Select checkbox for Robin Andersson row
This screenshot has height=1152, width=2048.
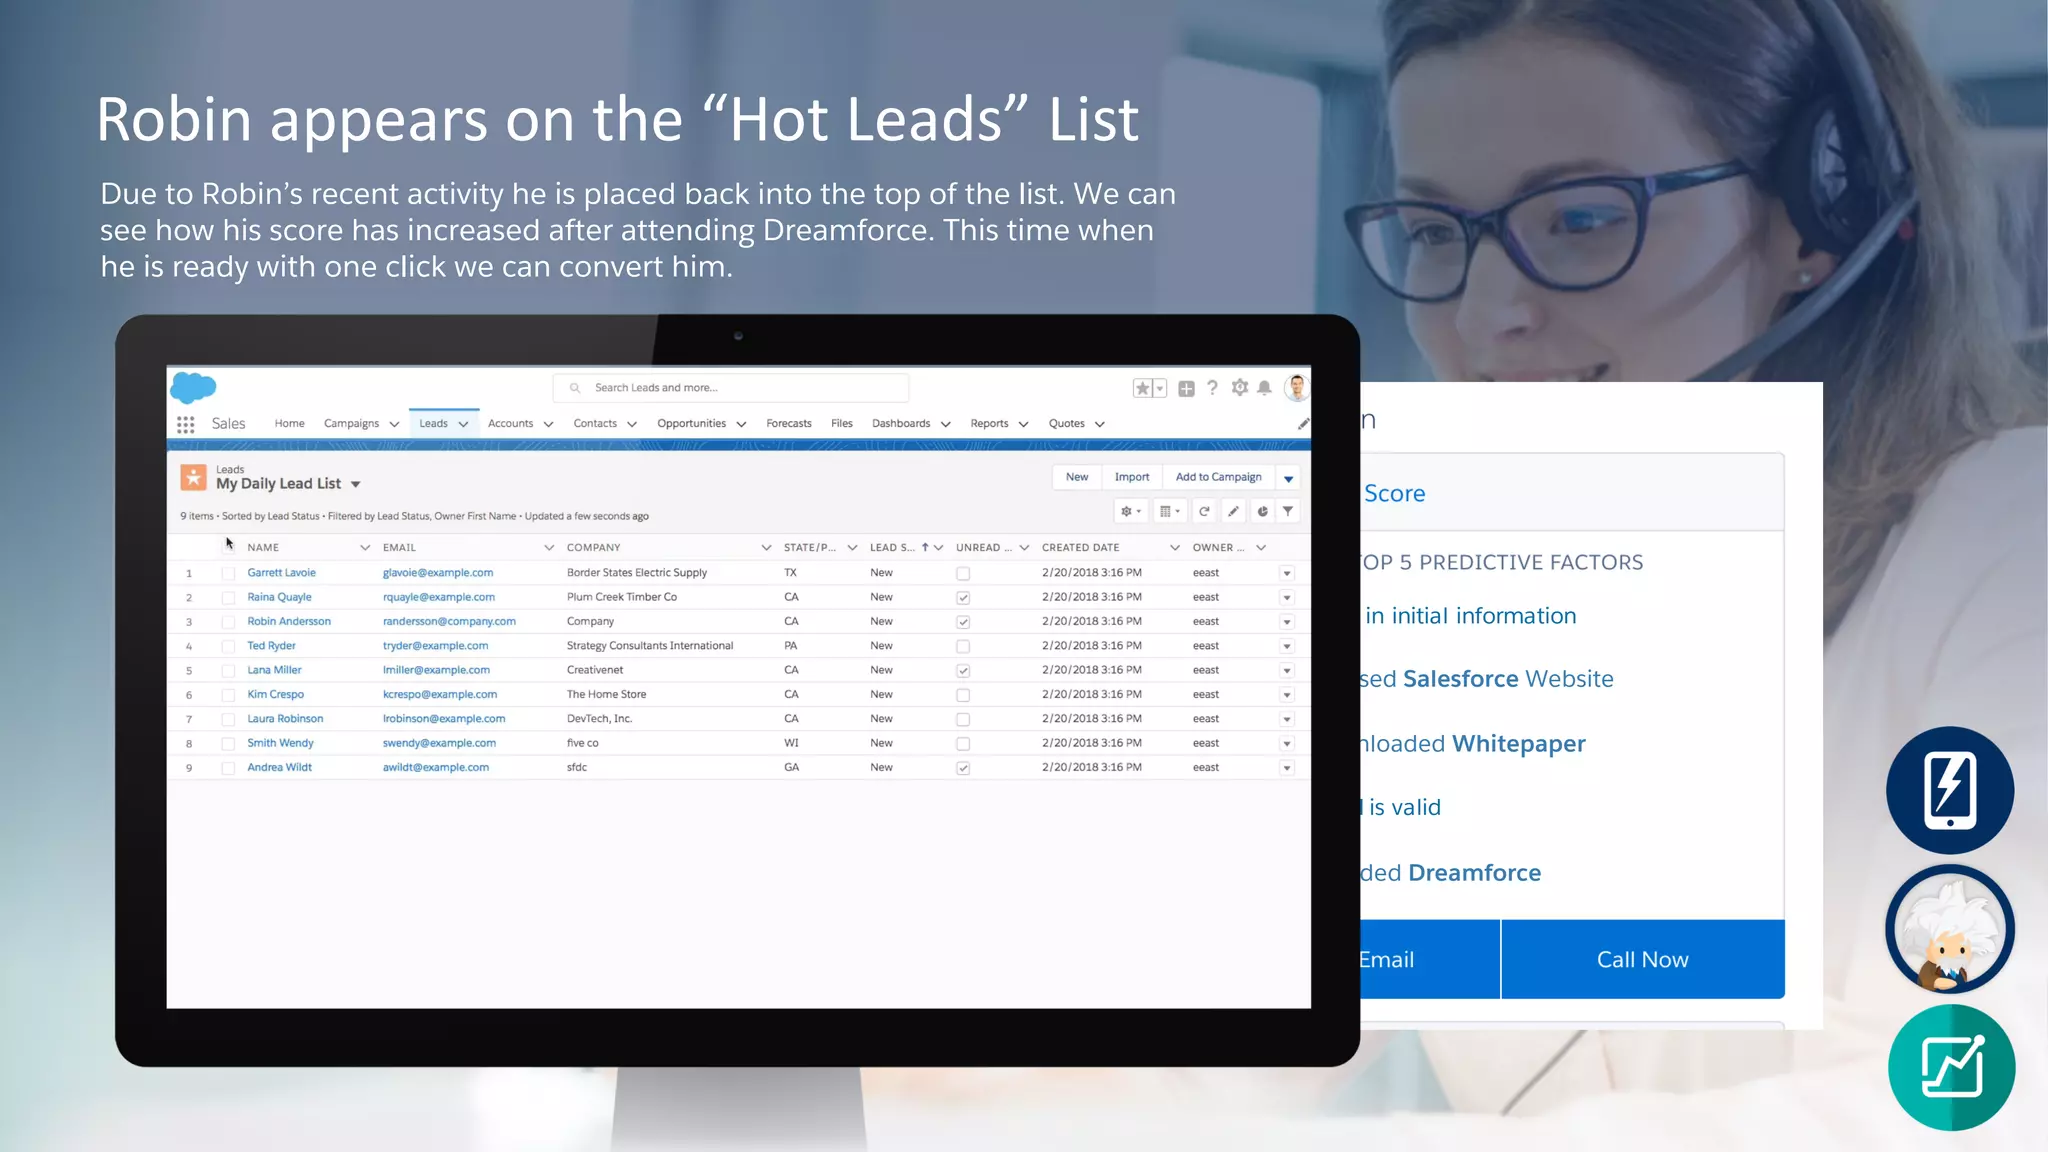click(x=228, y=622)
